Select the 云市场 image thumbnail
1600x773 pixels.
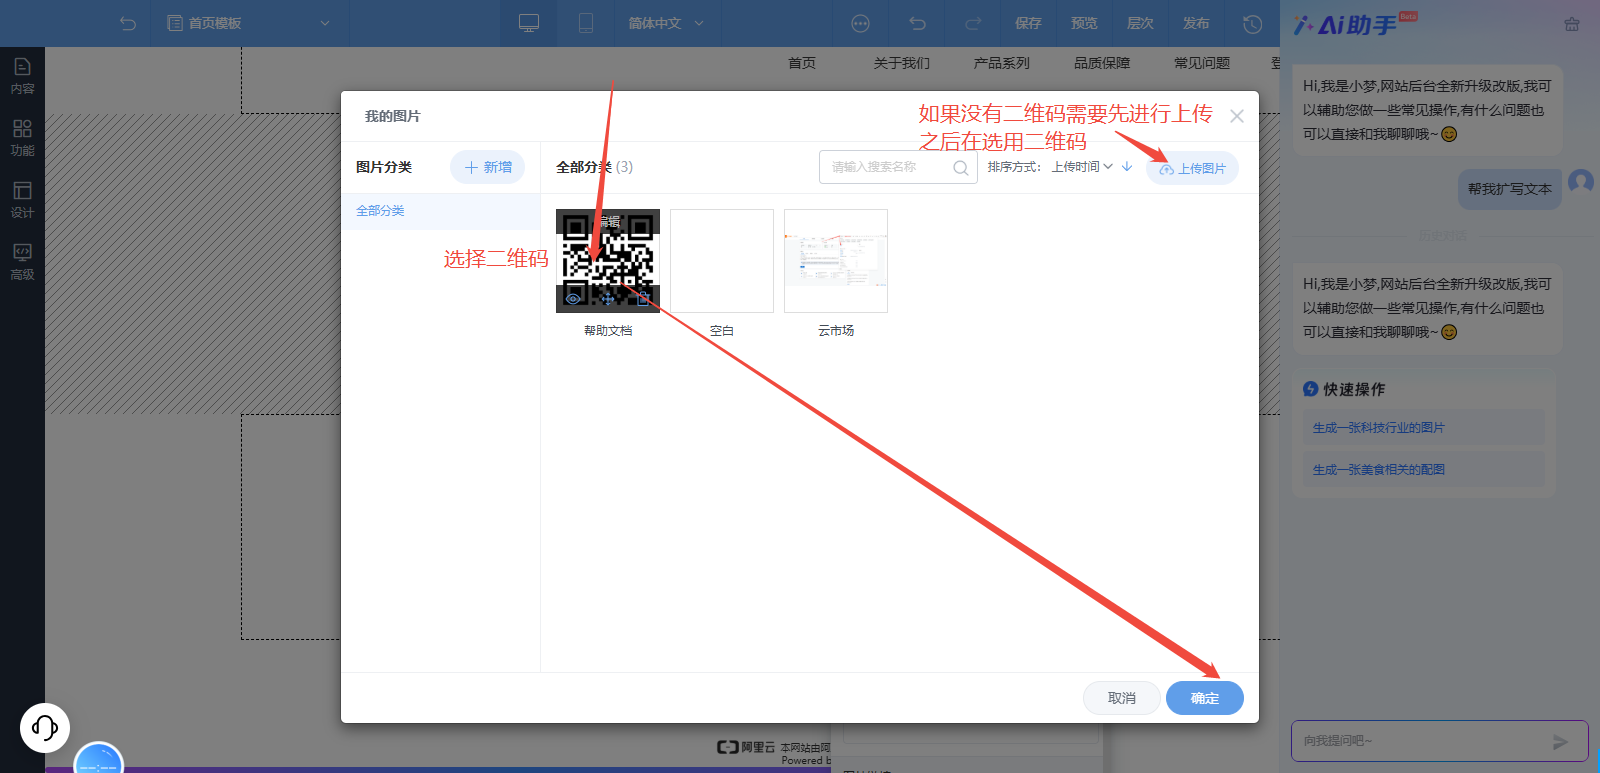tap(836, 261)
